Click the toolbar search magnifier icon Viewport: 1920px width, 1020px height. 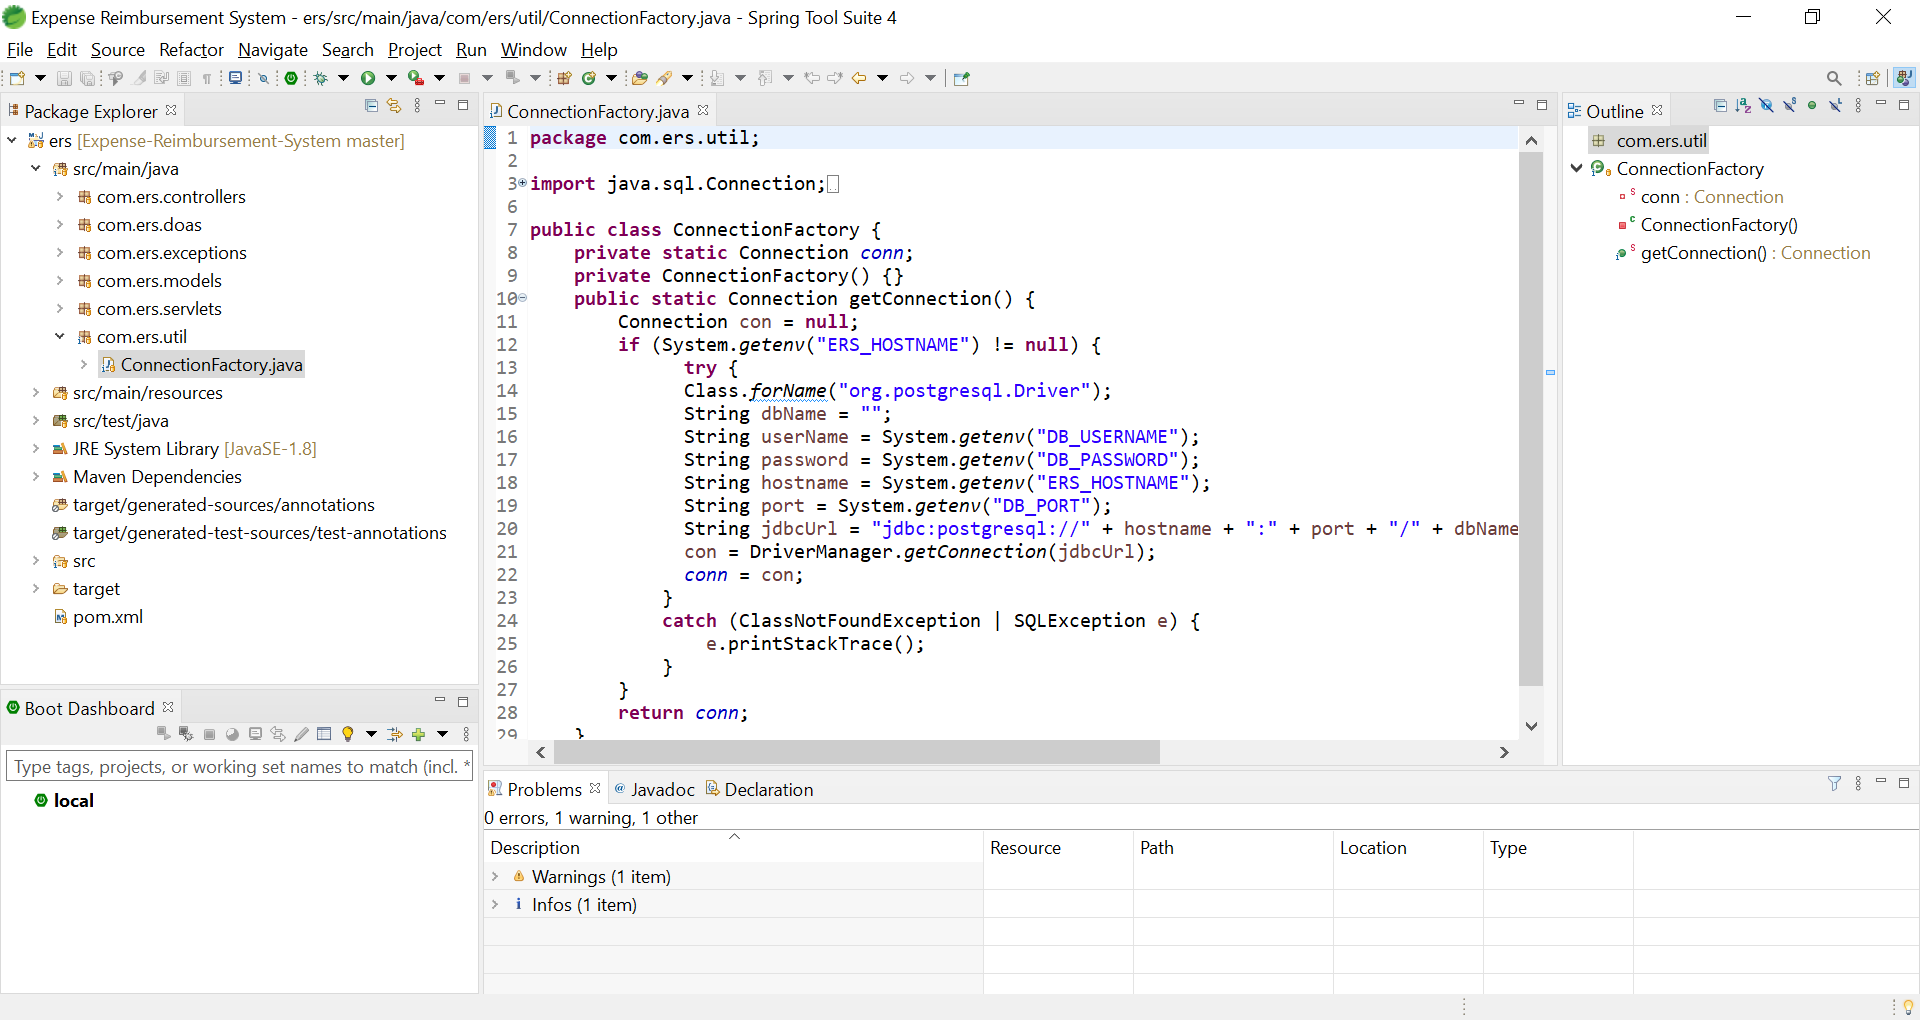(1834, 78)
